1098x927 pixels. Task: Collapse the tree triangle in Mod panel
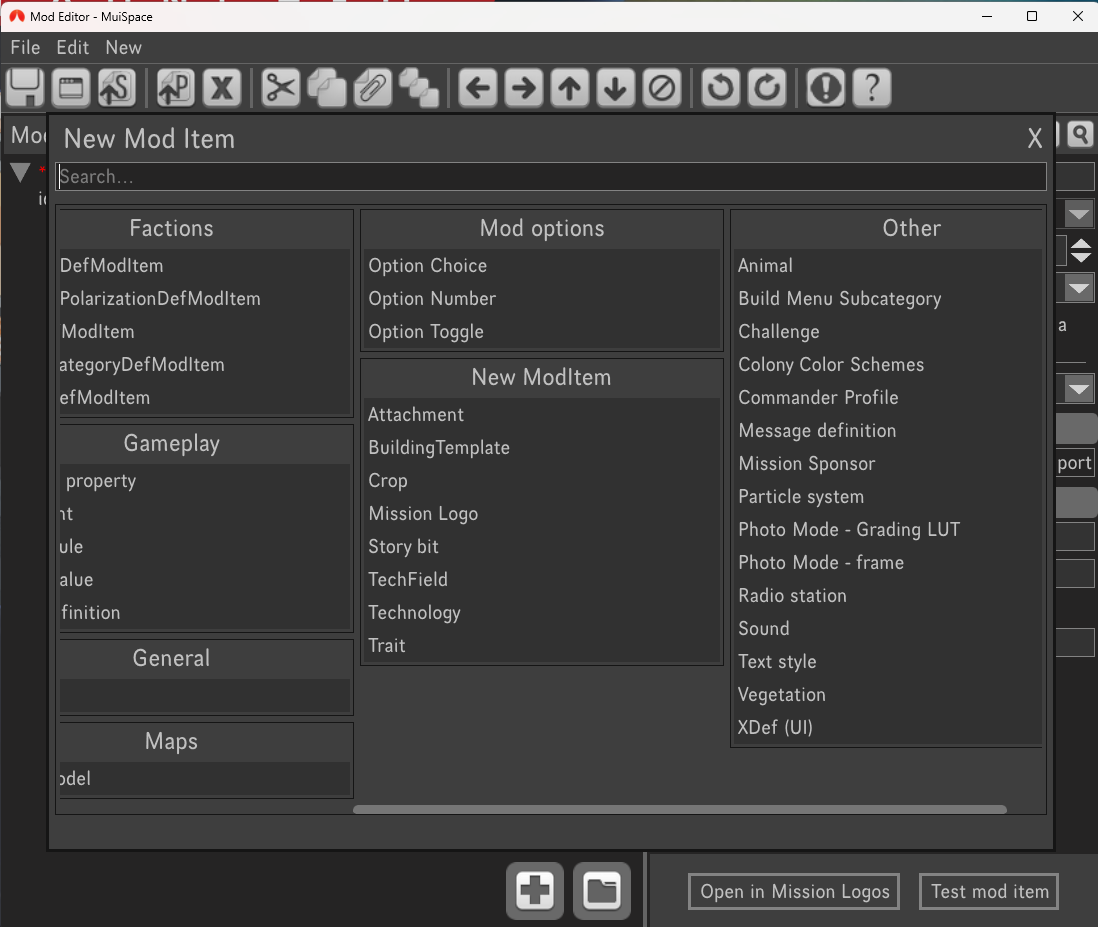click(x=20, y=172)
